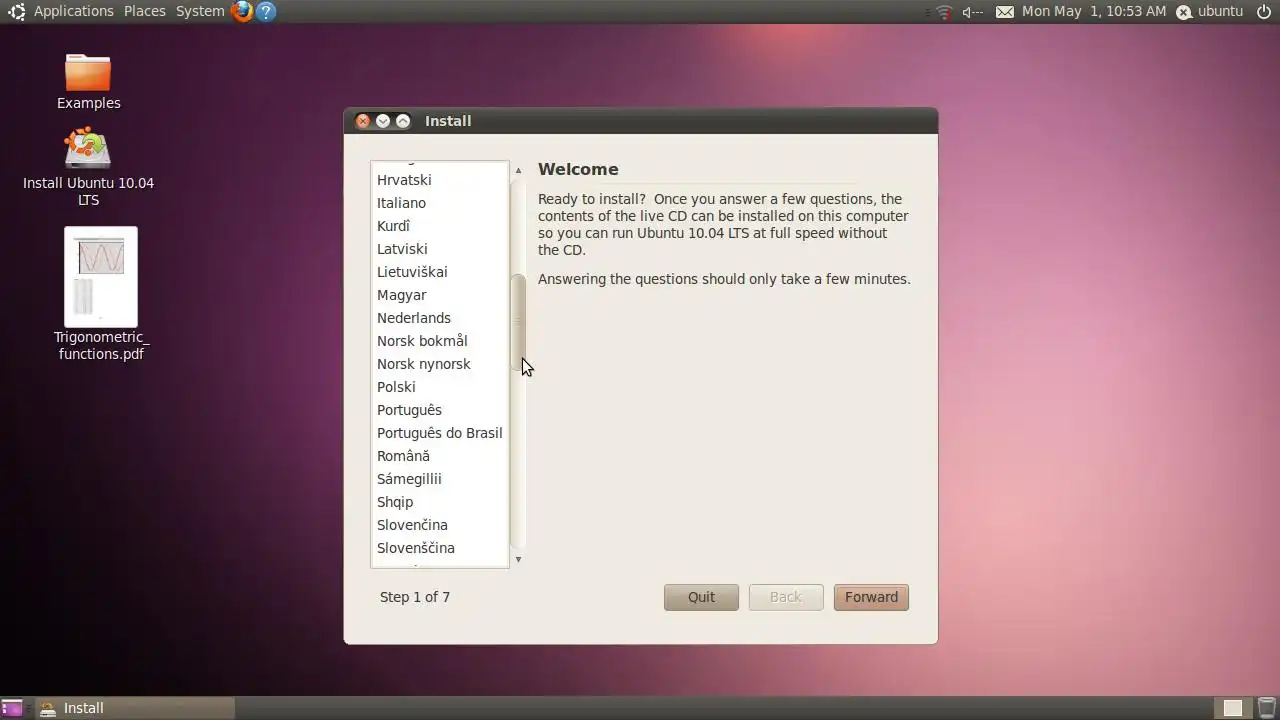Open the ubuntu user status menu
1280x720 pixels.
tap(1209, 12)
